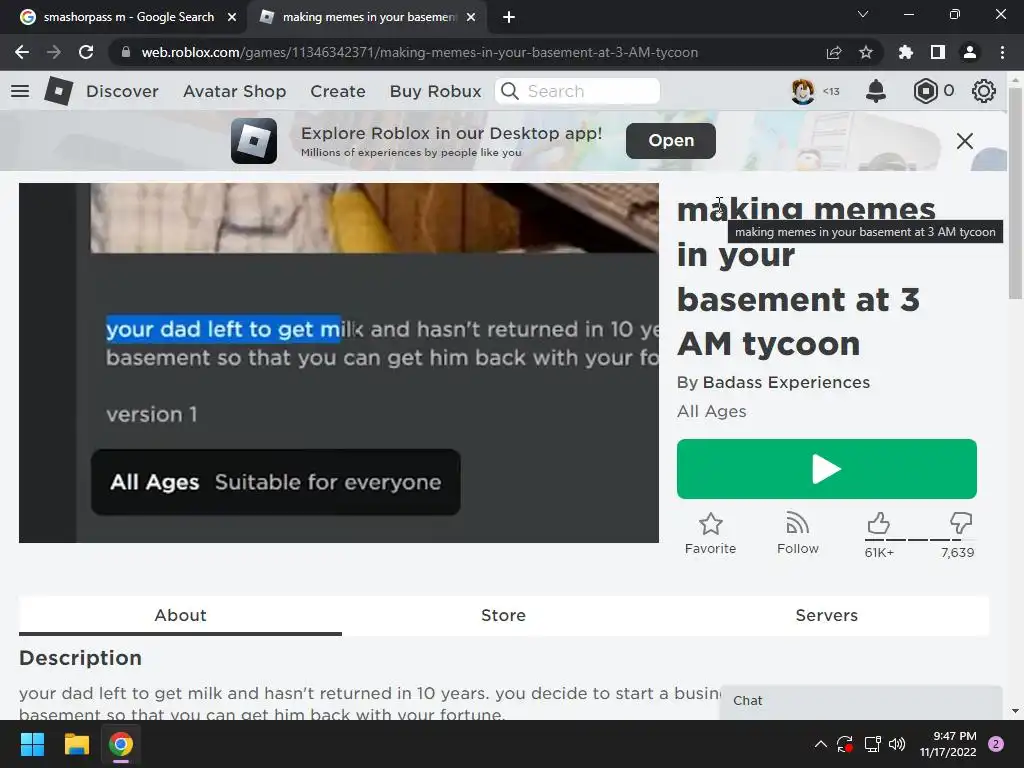Open the notifications bell
The width and height of the screenshot is (1024, 768).
point(876,91)
